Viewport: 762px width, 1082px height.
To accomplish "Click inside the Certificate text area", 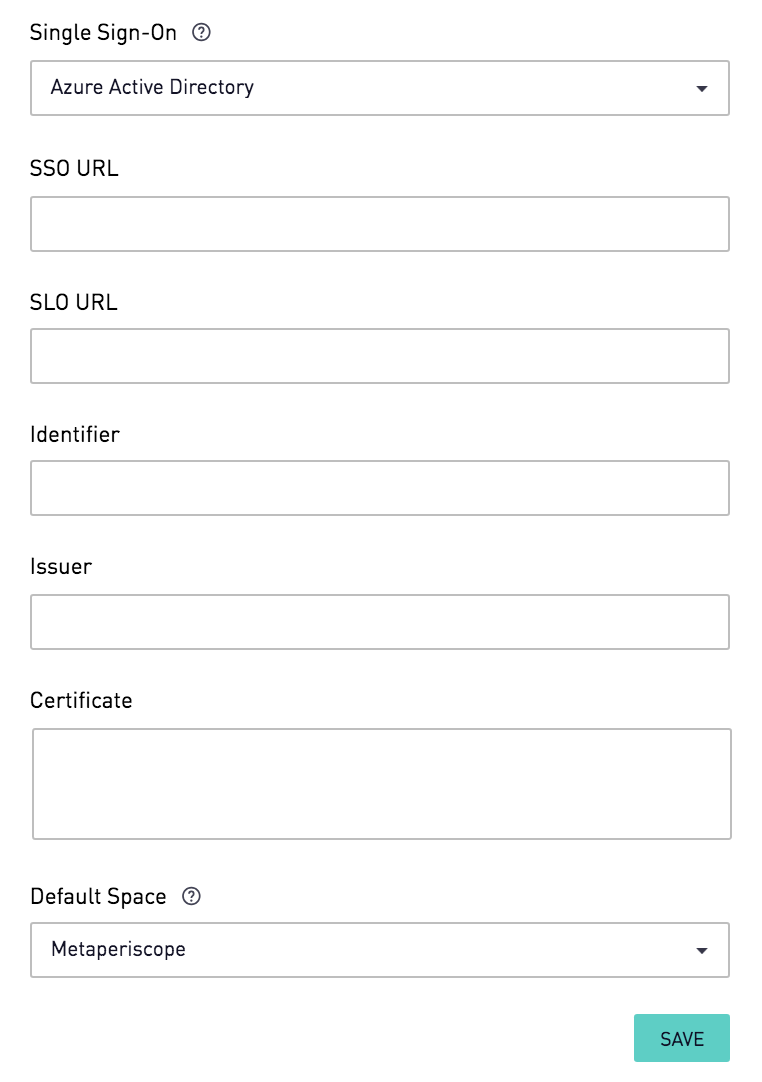I will pos(382,784).
